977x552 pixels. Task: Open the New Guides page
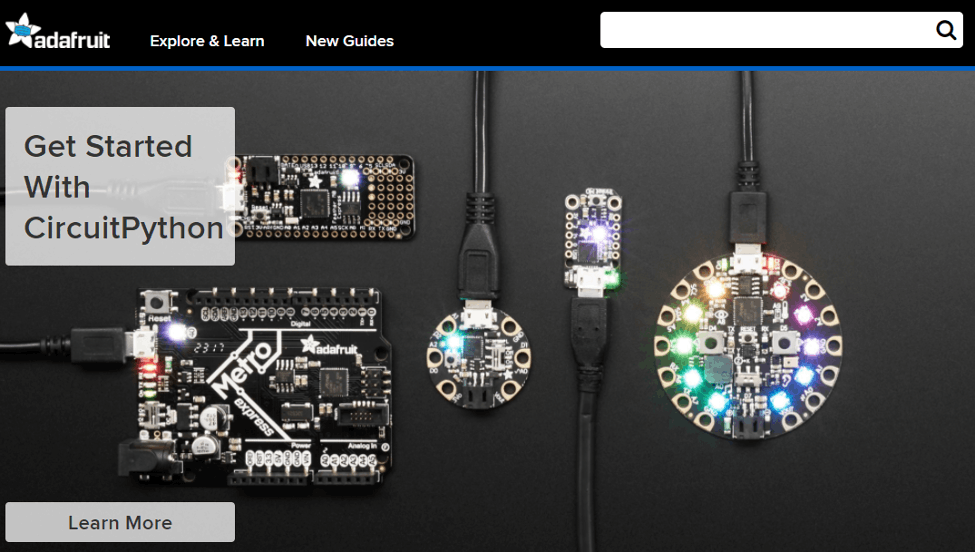[x=350, y=41]
